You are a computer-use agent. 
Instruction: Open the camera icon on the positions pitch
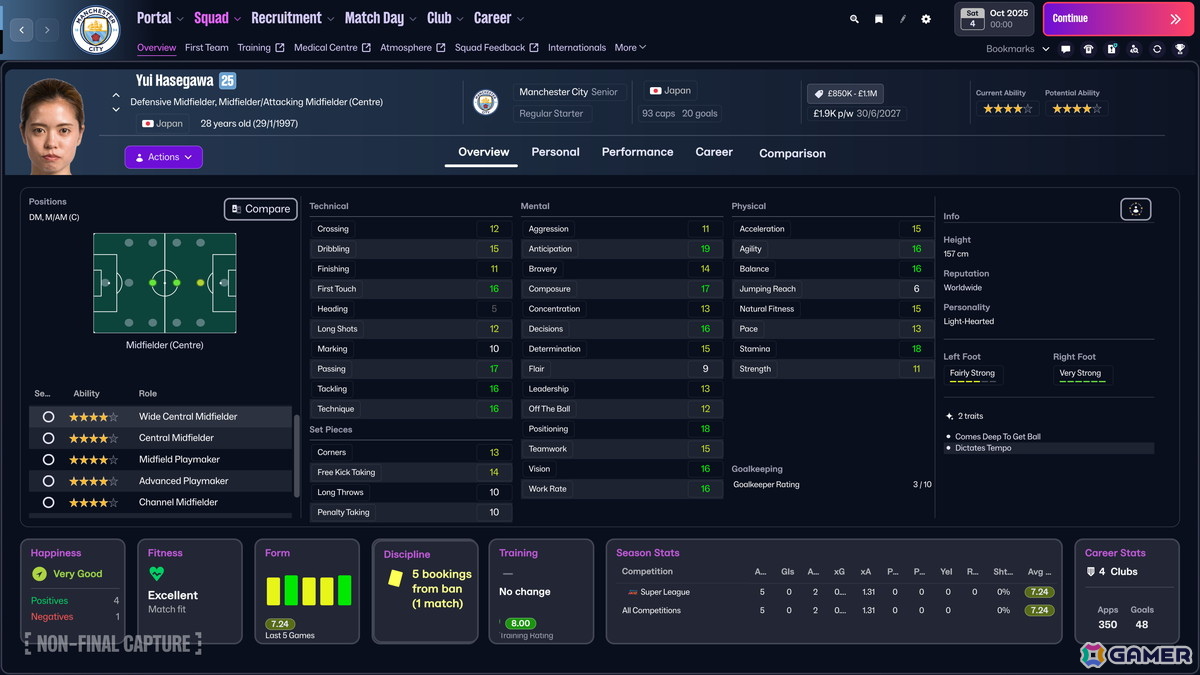pos(1135,209)
